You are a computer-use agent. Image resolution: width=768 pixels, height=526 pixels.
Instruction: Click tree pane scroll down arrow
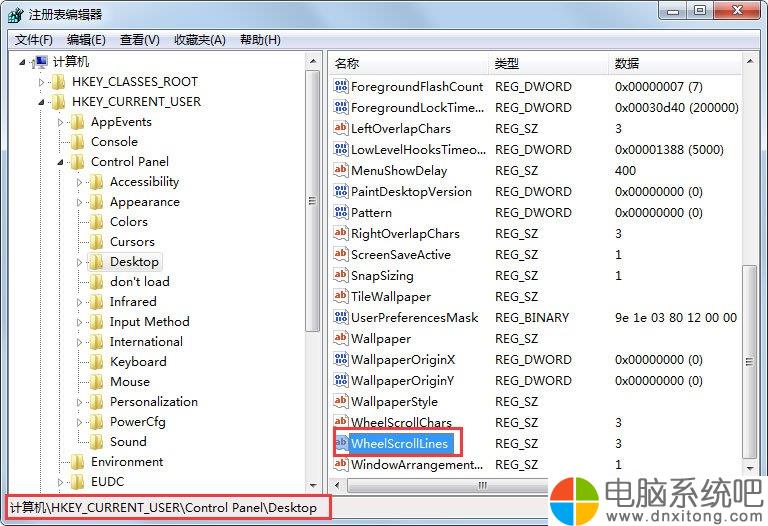313,485
